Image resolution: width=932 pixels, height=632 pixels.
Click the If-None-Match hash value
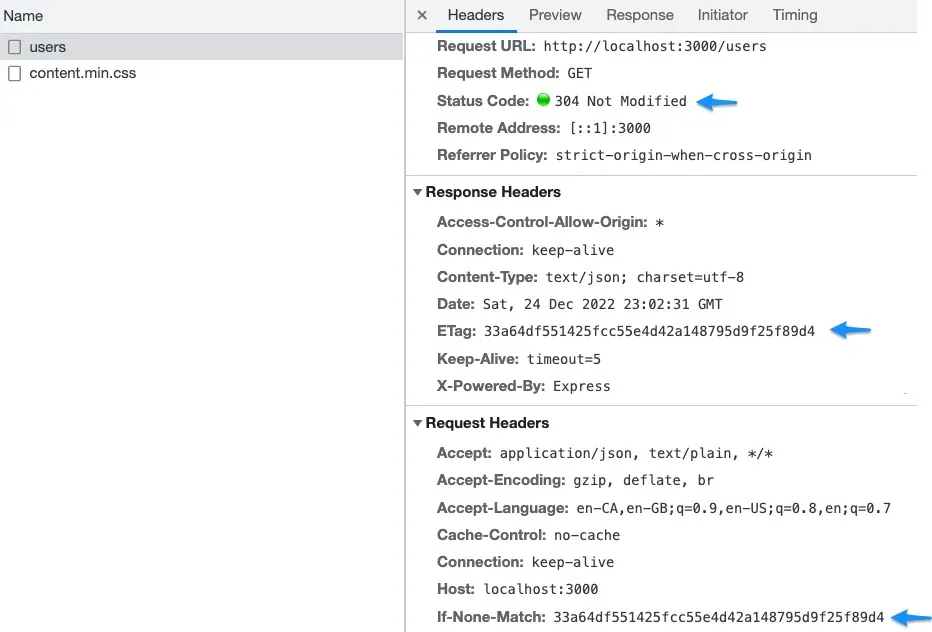(x=718, y=617)
